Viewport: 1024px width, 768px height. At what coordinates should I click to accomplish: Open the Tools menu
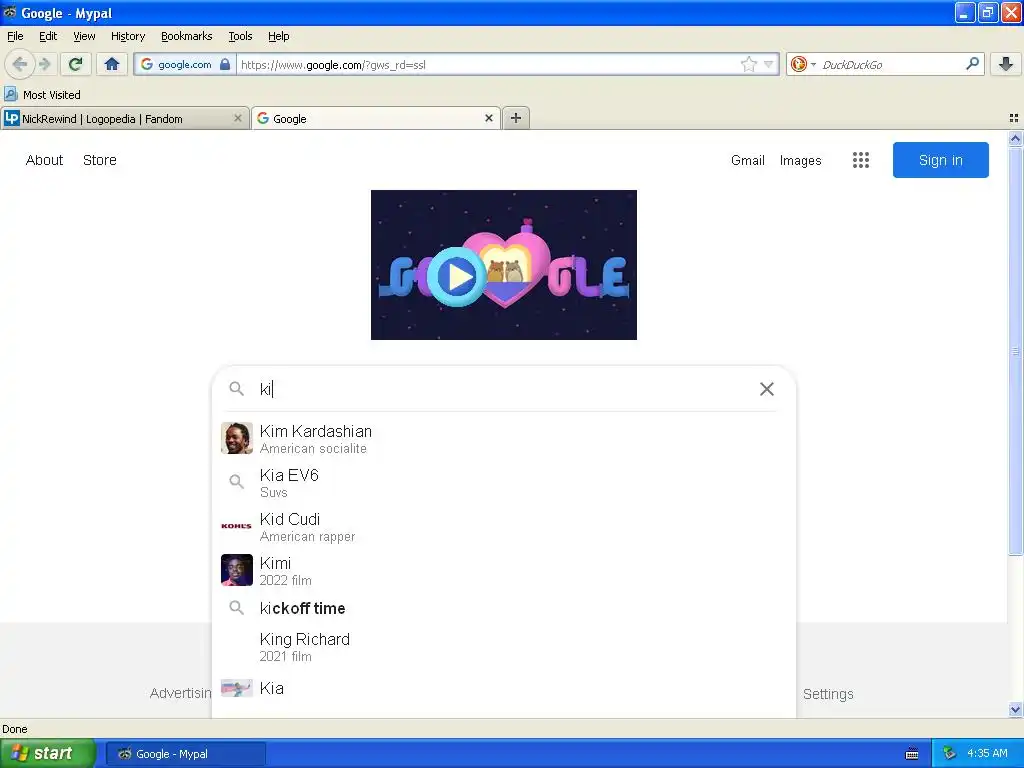[x=240, y=36]
